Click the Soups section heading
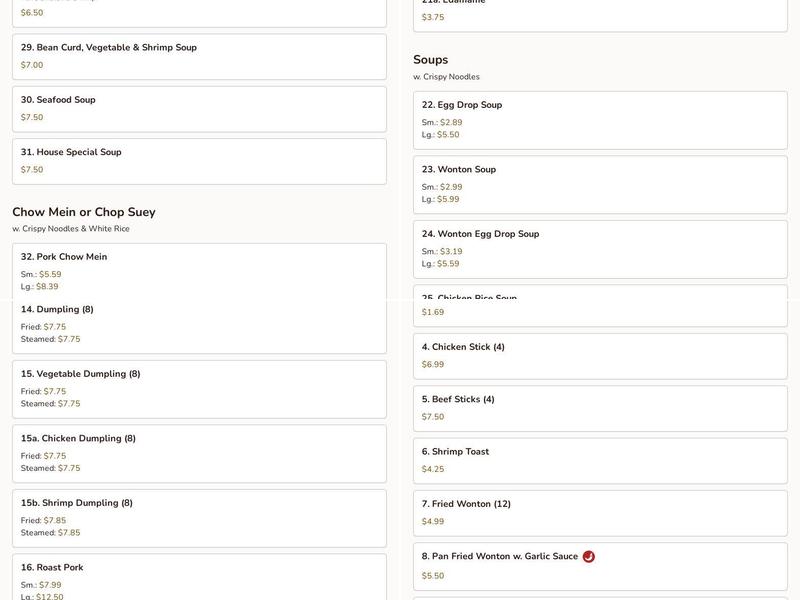Screen dimensions: 800x600 (431, 60)
